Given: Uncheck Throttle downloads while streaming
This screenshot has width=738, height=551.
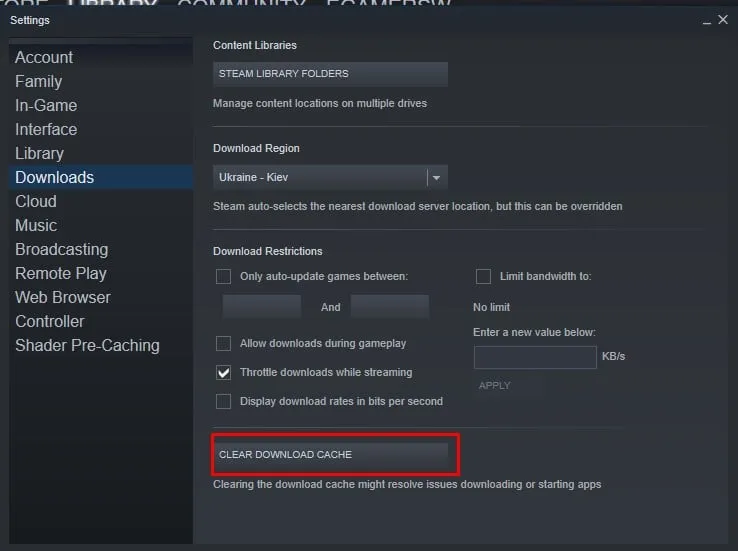Looking at the screenshot, I should 223,373.
